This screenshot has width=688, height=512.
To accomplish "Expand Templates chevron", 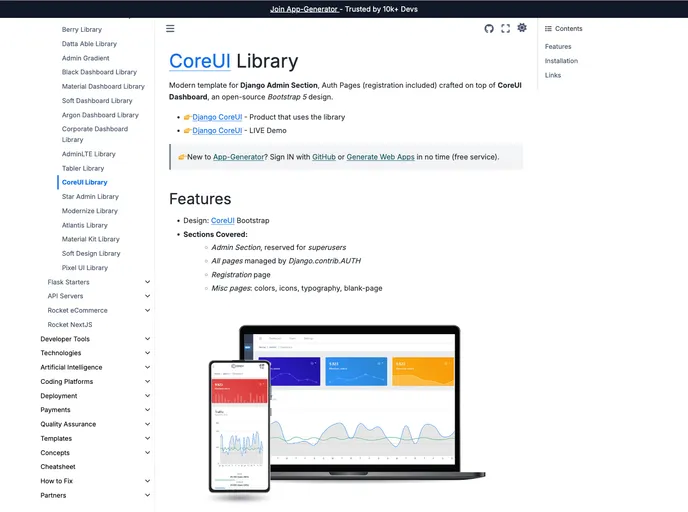I will pos(147,438).
